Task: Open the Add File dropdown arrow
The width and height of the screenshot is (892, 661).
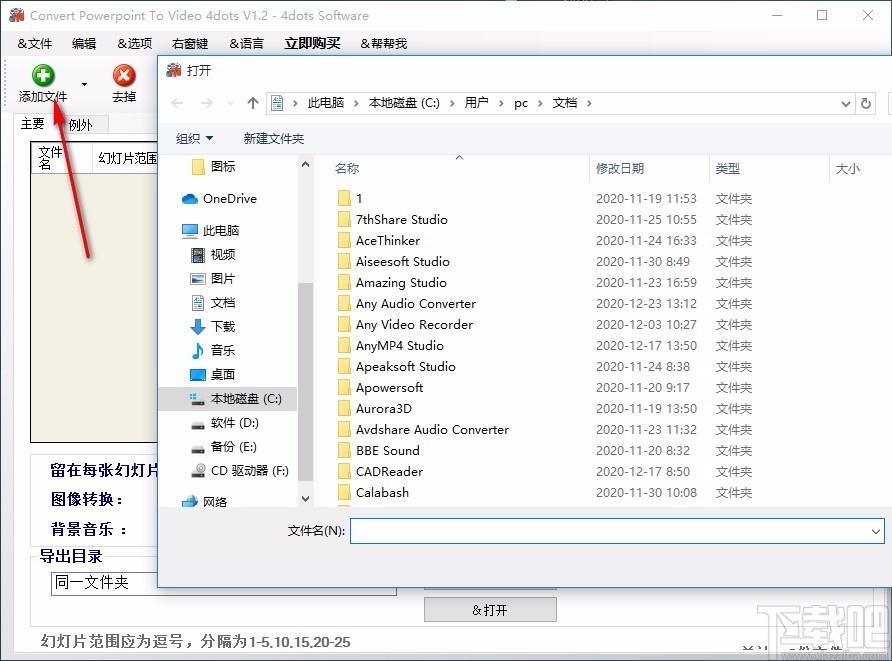Action: point(85,84)
